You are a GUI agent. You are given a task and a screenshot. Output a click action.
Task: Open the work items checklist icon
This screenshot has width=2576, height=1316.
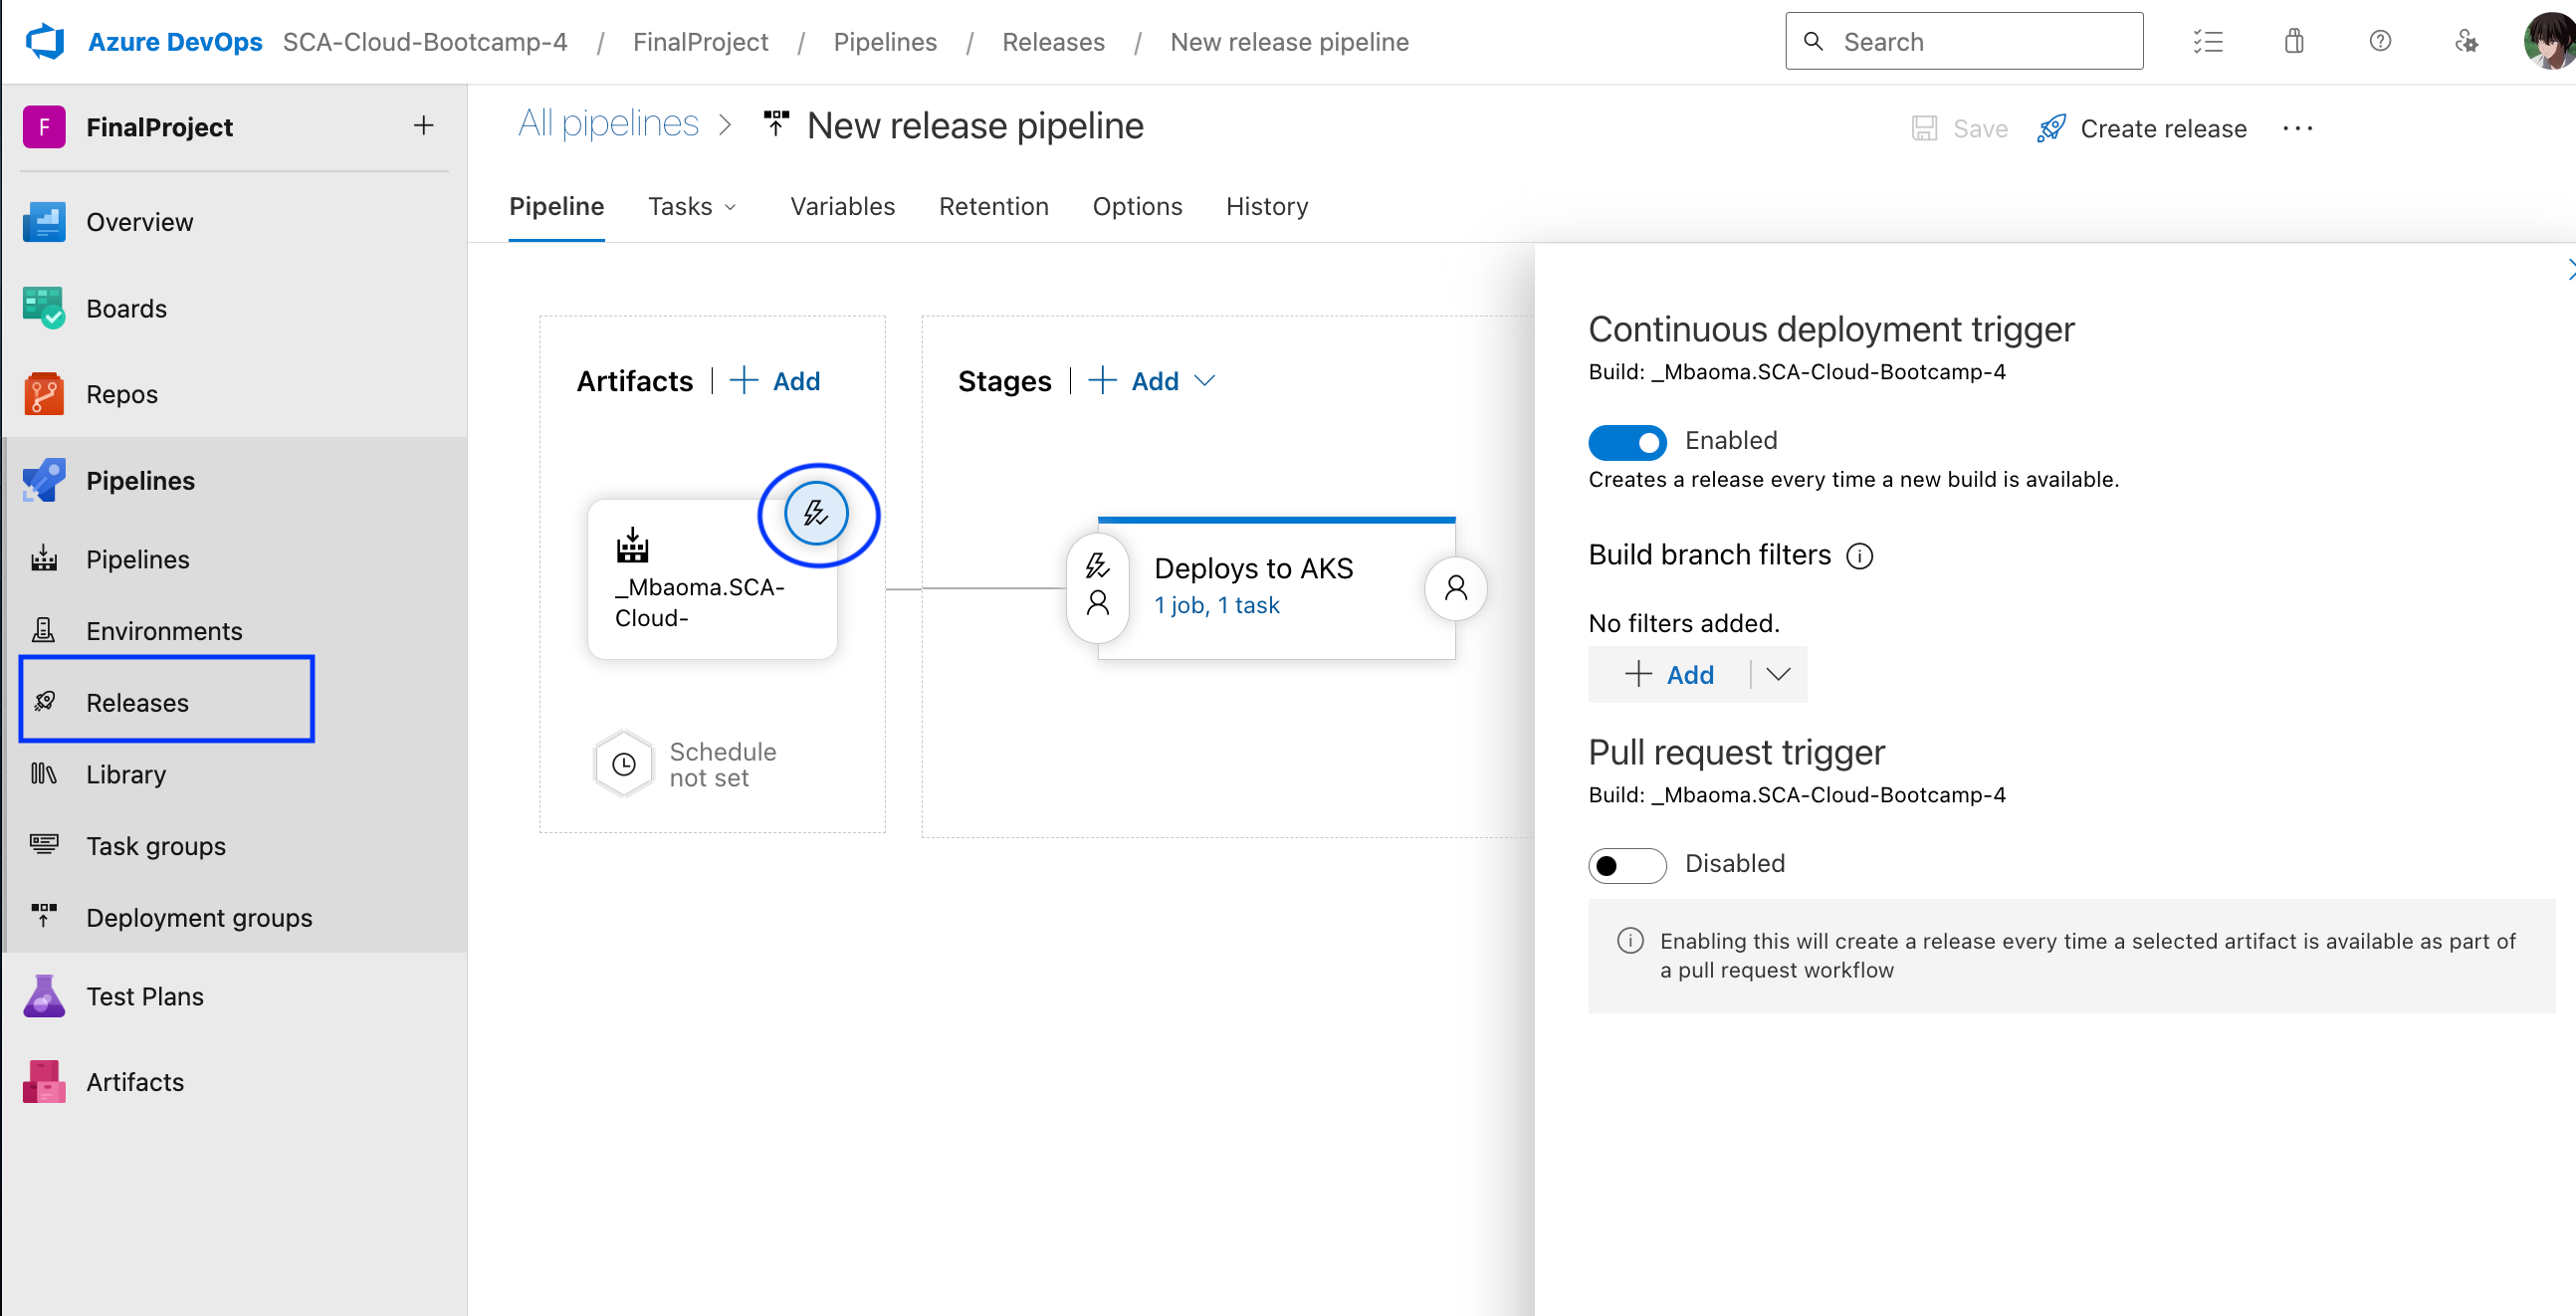click(2208, 41)
